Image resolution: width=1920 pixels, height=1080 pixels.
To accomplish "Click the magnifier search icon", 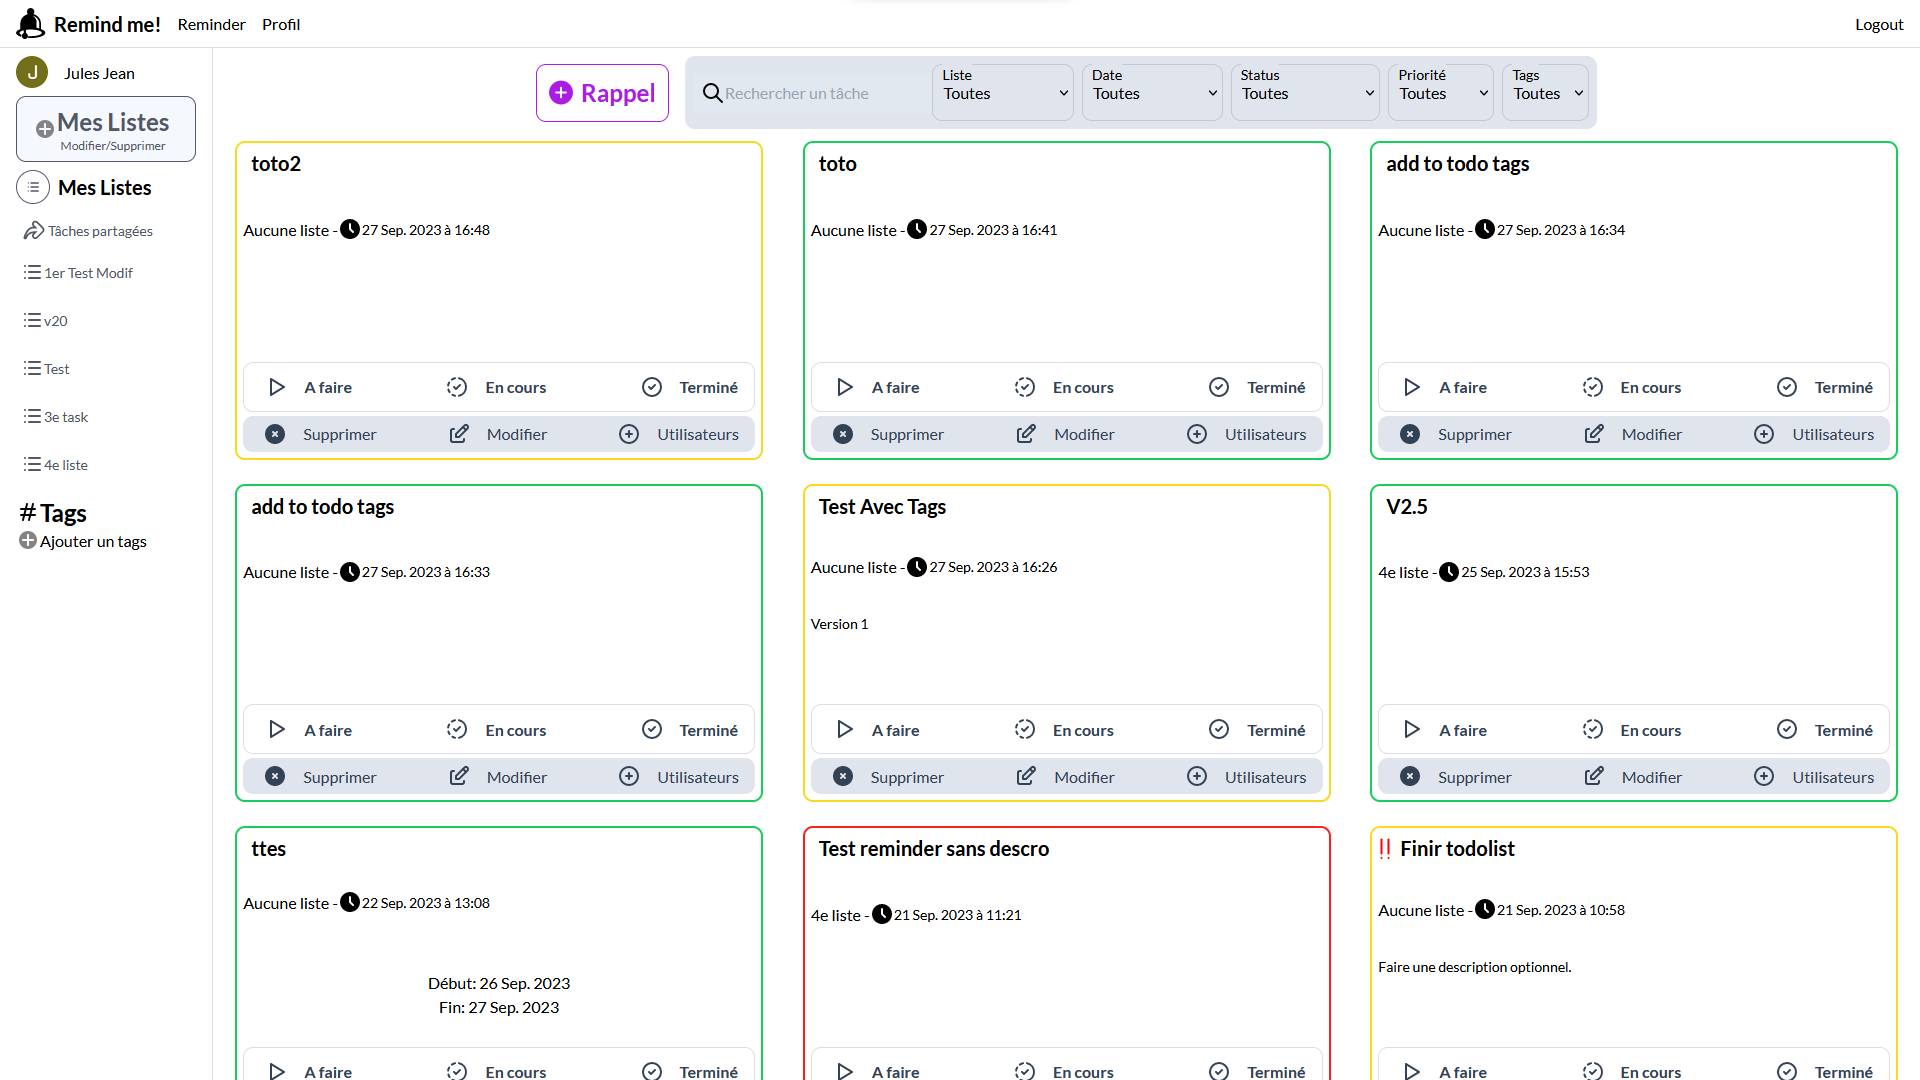I will pyautogui.click(x=712, y=93).
